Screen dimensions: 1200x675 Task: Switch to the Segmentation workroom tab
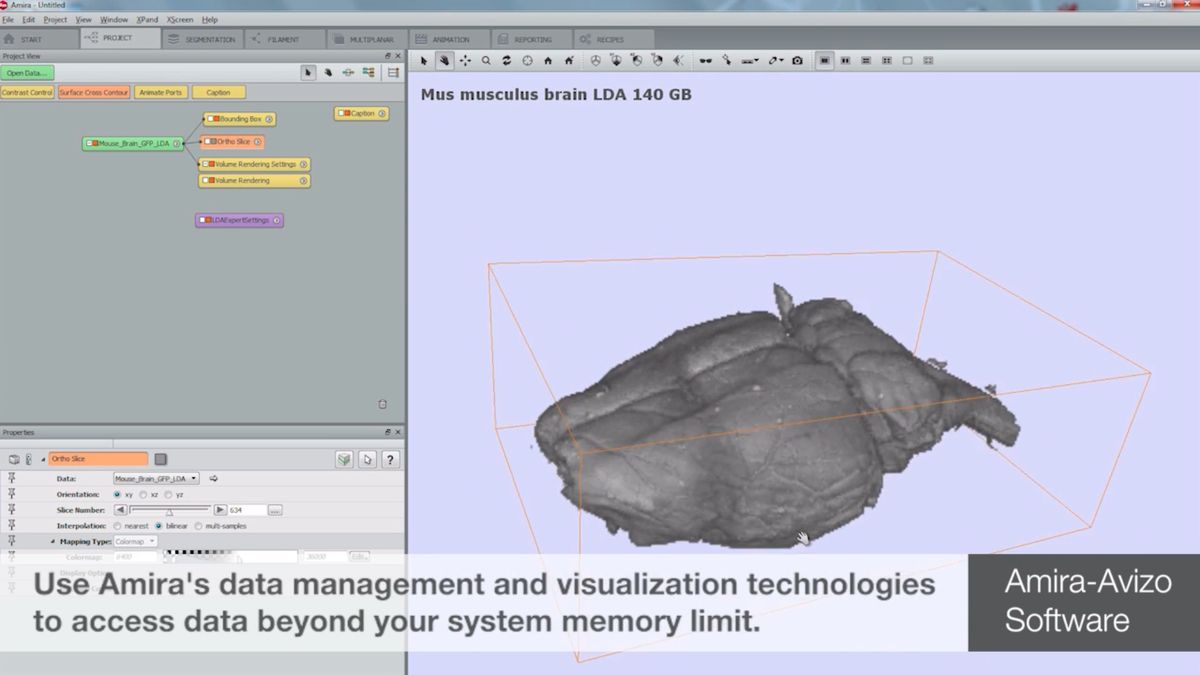point(203,39)
